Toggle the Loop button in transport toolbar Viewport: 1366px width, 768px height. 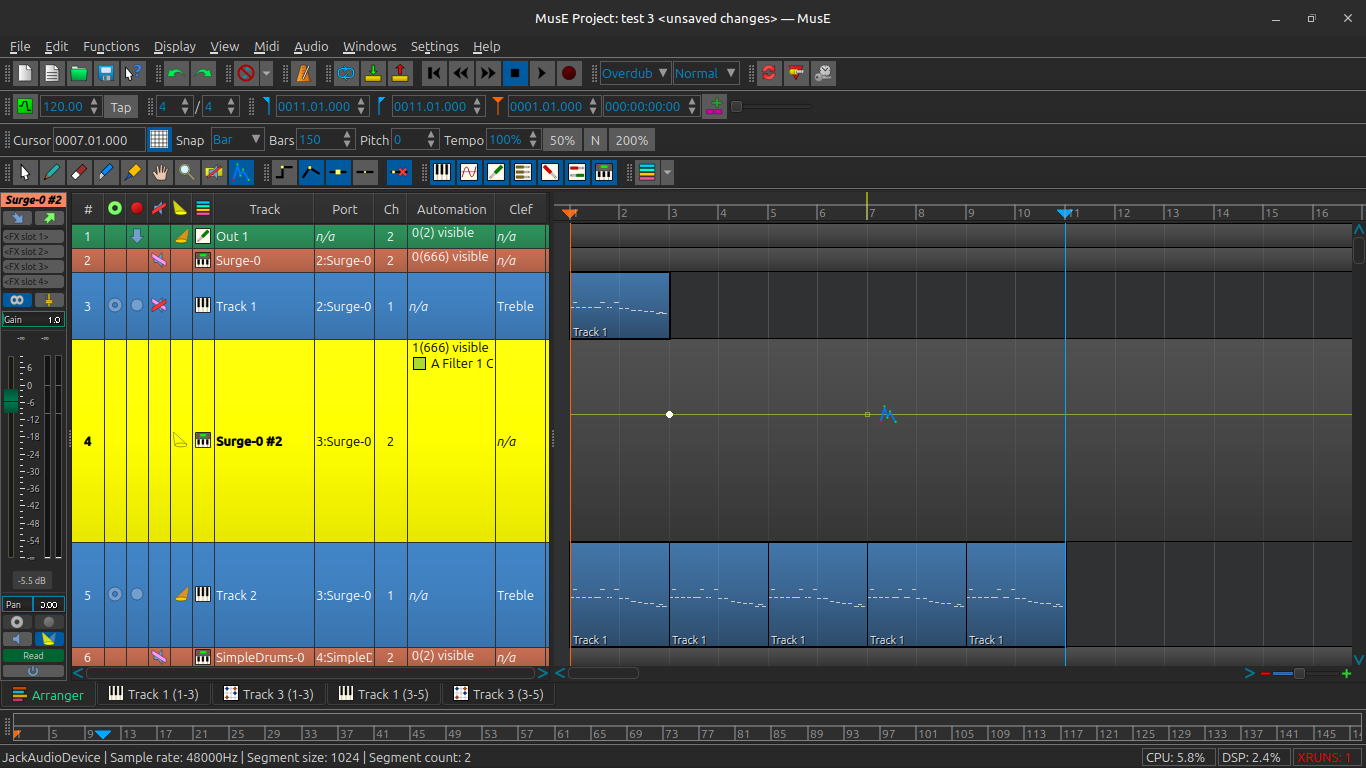pyautogui.click(x=346, y=73)
